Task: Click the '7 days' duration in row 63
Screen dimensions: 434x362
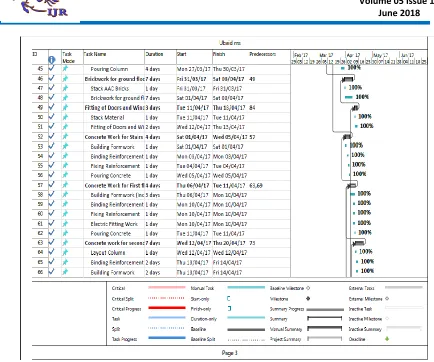Action: tap(153, 243)
